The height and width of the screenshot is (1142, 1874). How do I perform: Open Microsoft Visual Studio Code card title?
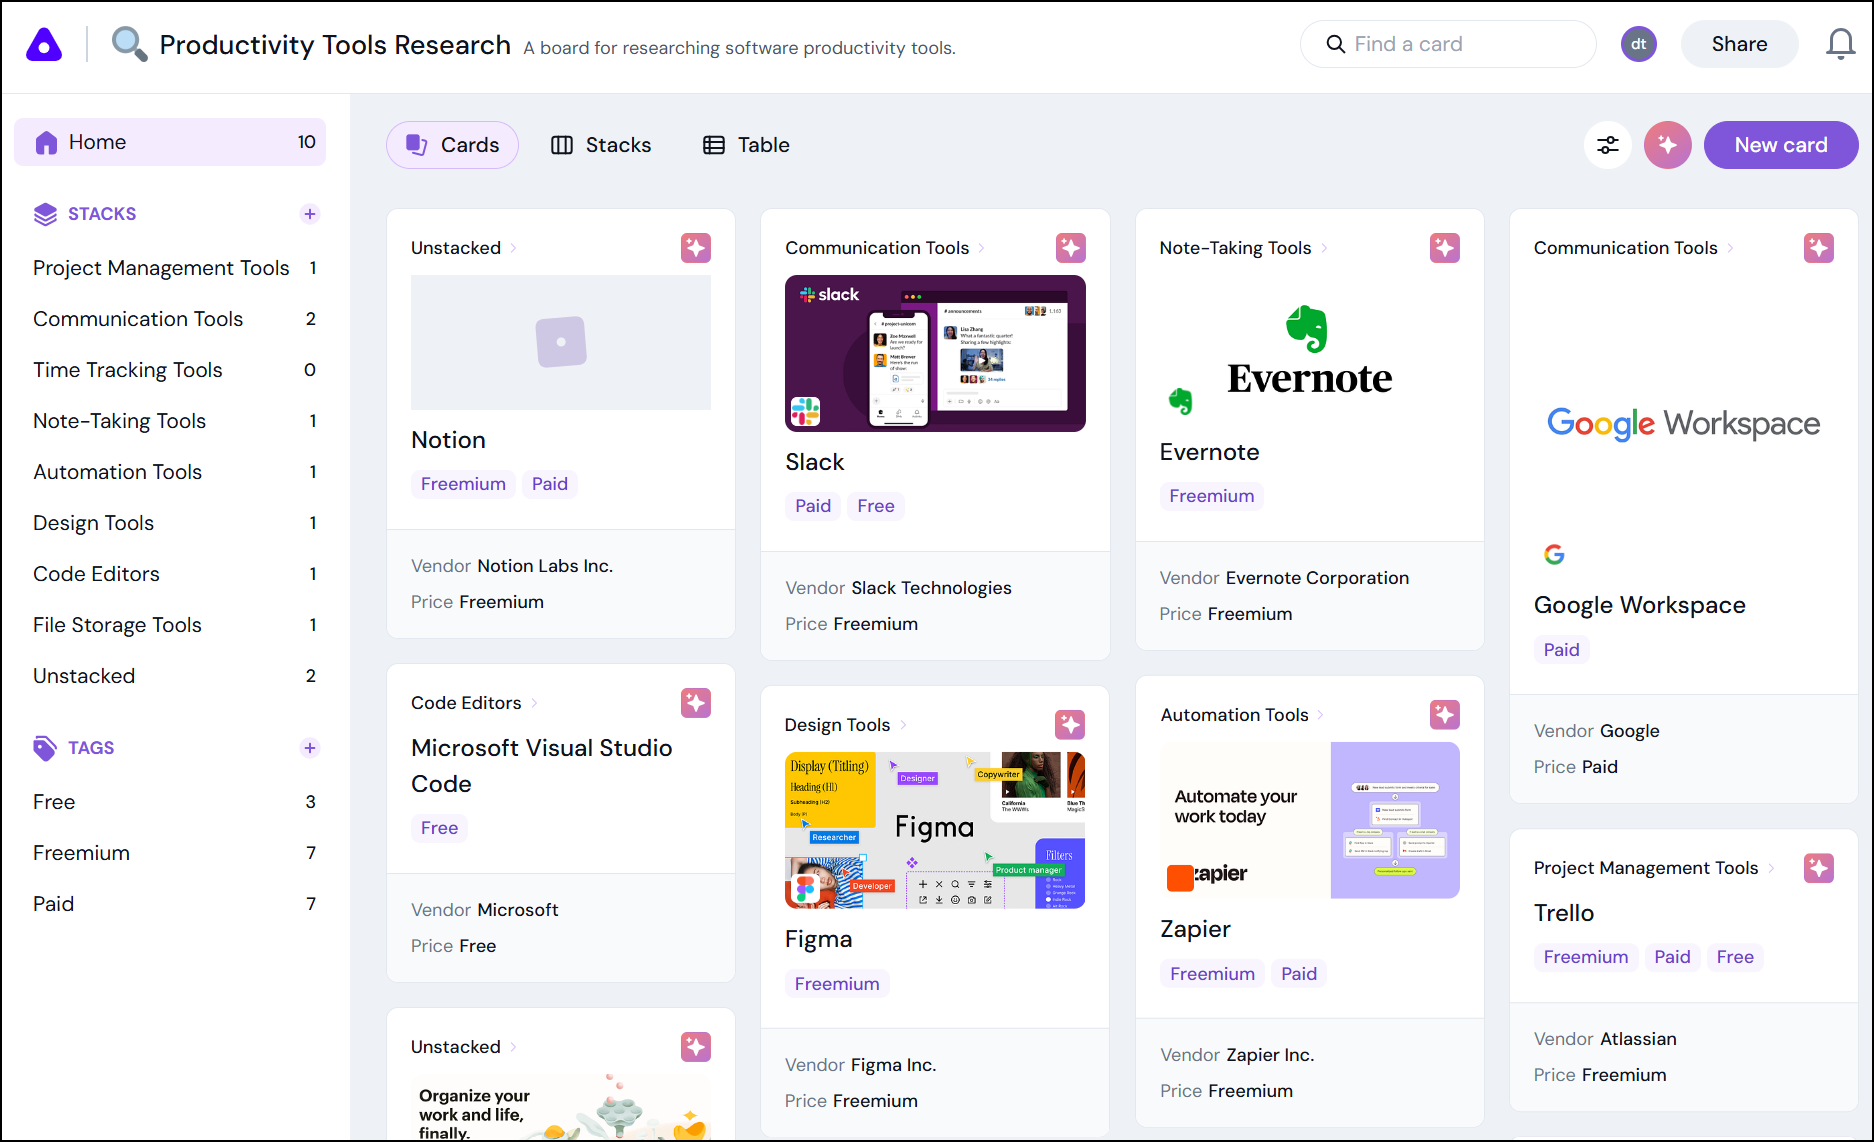(x=541, y=766)
